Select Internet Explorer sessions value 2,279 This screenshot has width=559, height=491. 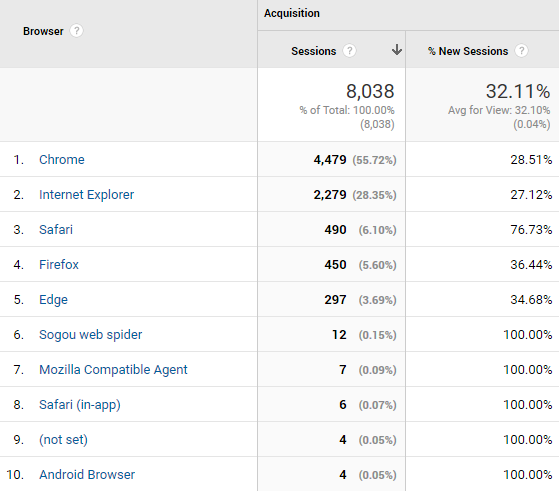[x=330, y=195]
